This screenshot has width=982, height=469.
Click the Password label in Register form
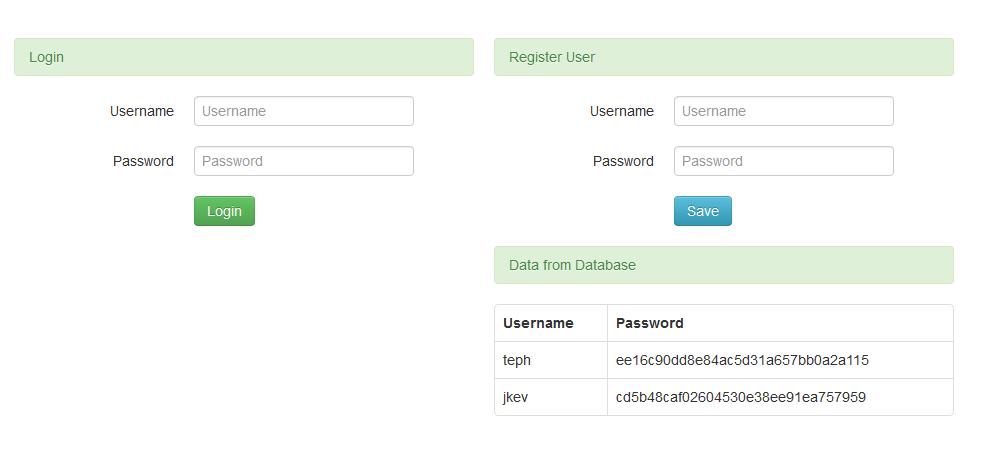click(x=623, y=162)
